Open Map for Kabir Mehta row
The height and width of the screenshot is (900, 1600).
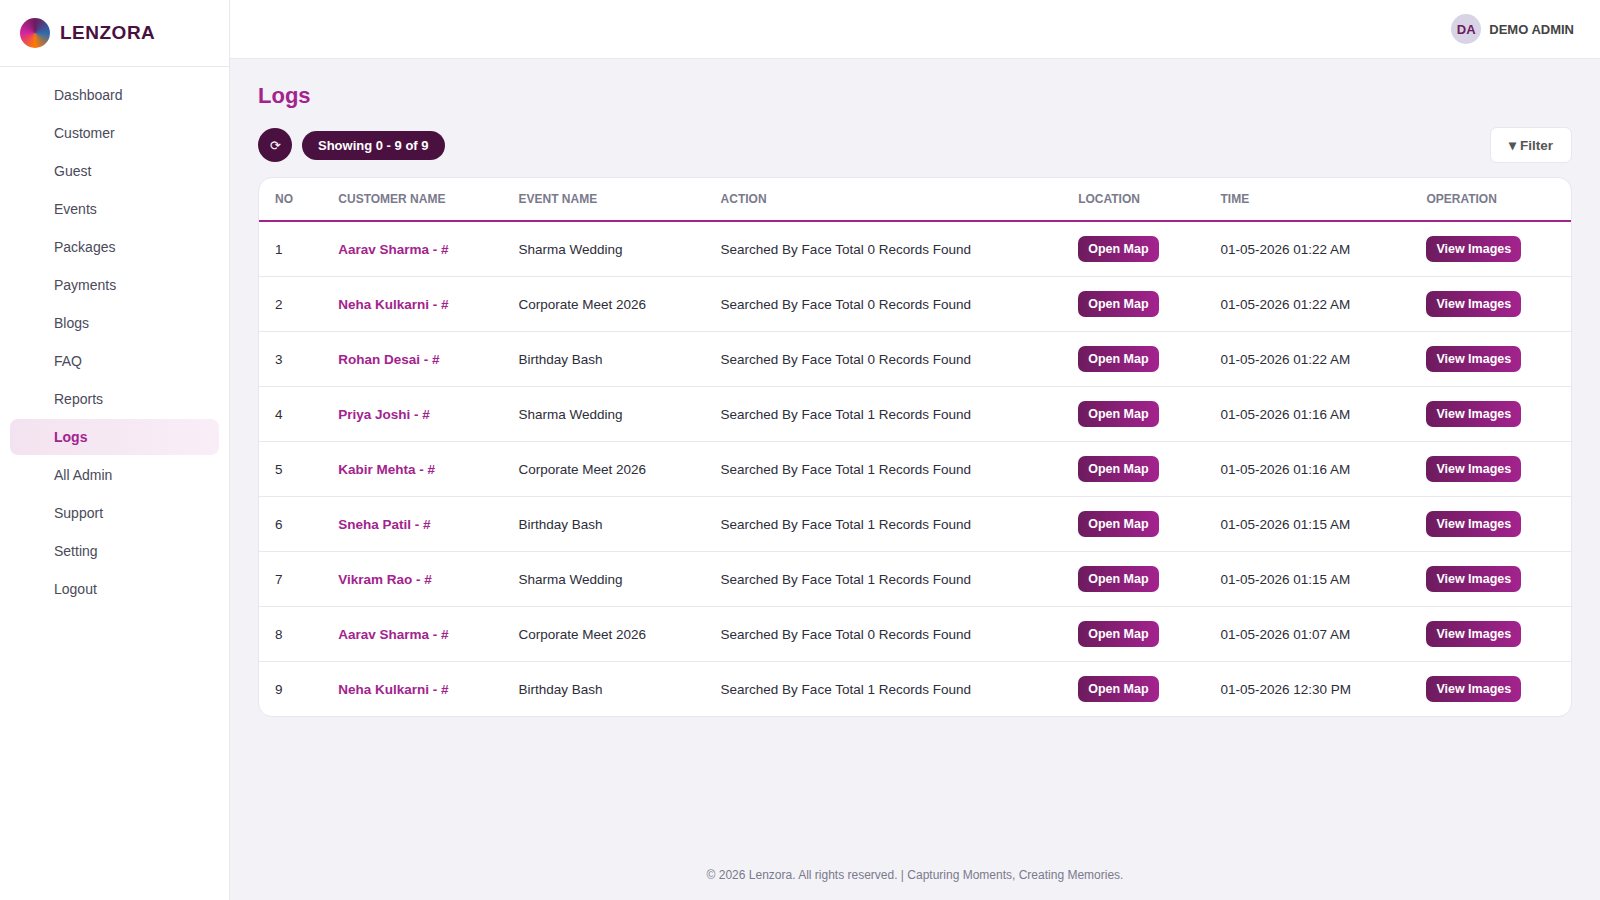[x=1118, y=469]
